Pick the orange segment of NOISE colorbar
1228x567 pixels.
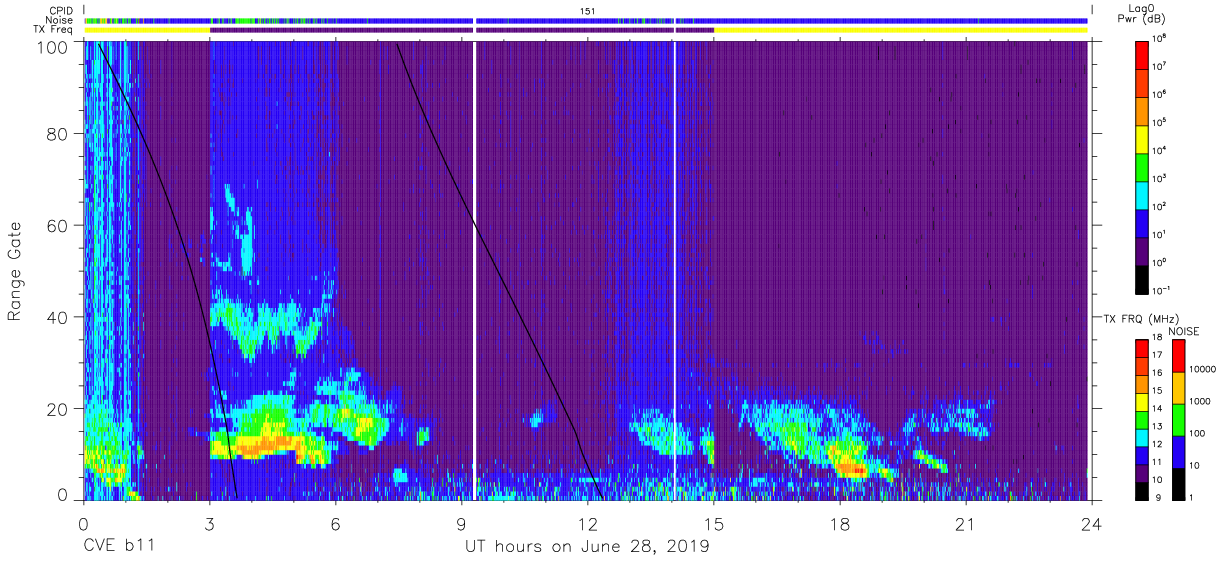[x=1177, y=388]
